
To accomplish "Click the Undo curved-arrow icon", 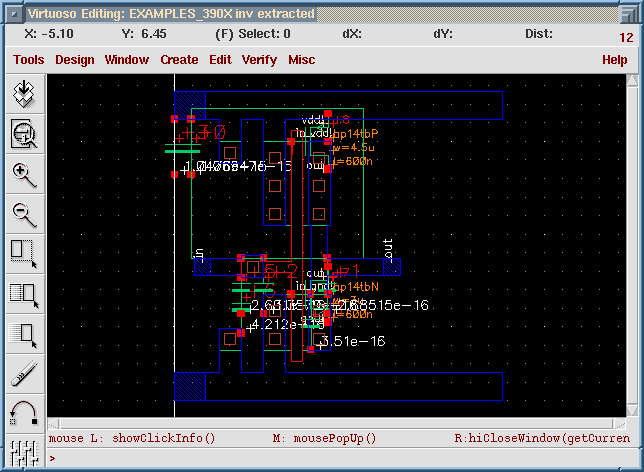I will tap(24, 414).
